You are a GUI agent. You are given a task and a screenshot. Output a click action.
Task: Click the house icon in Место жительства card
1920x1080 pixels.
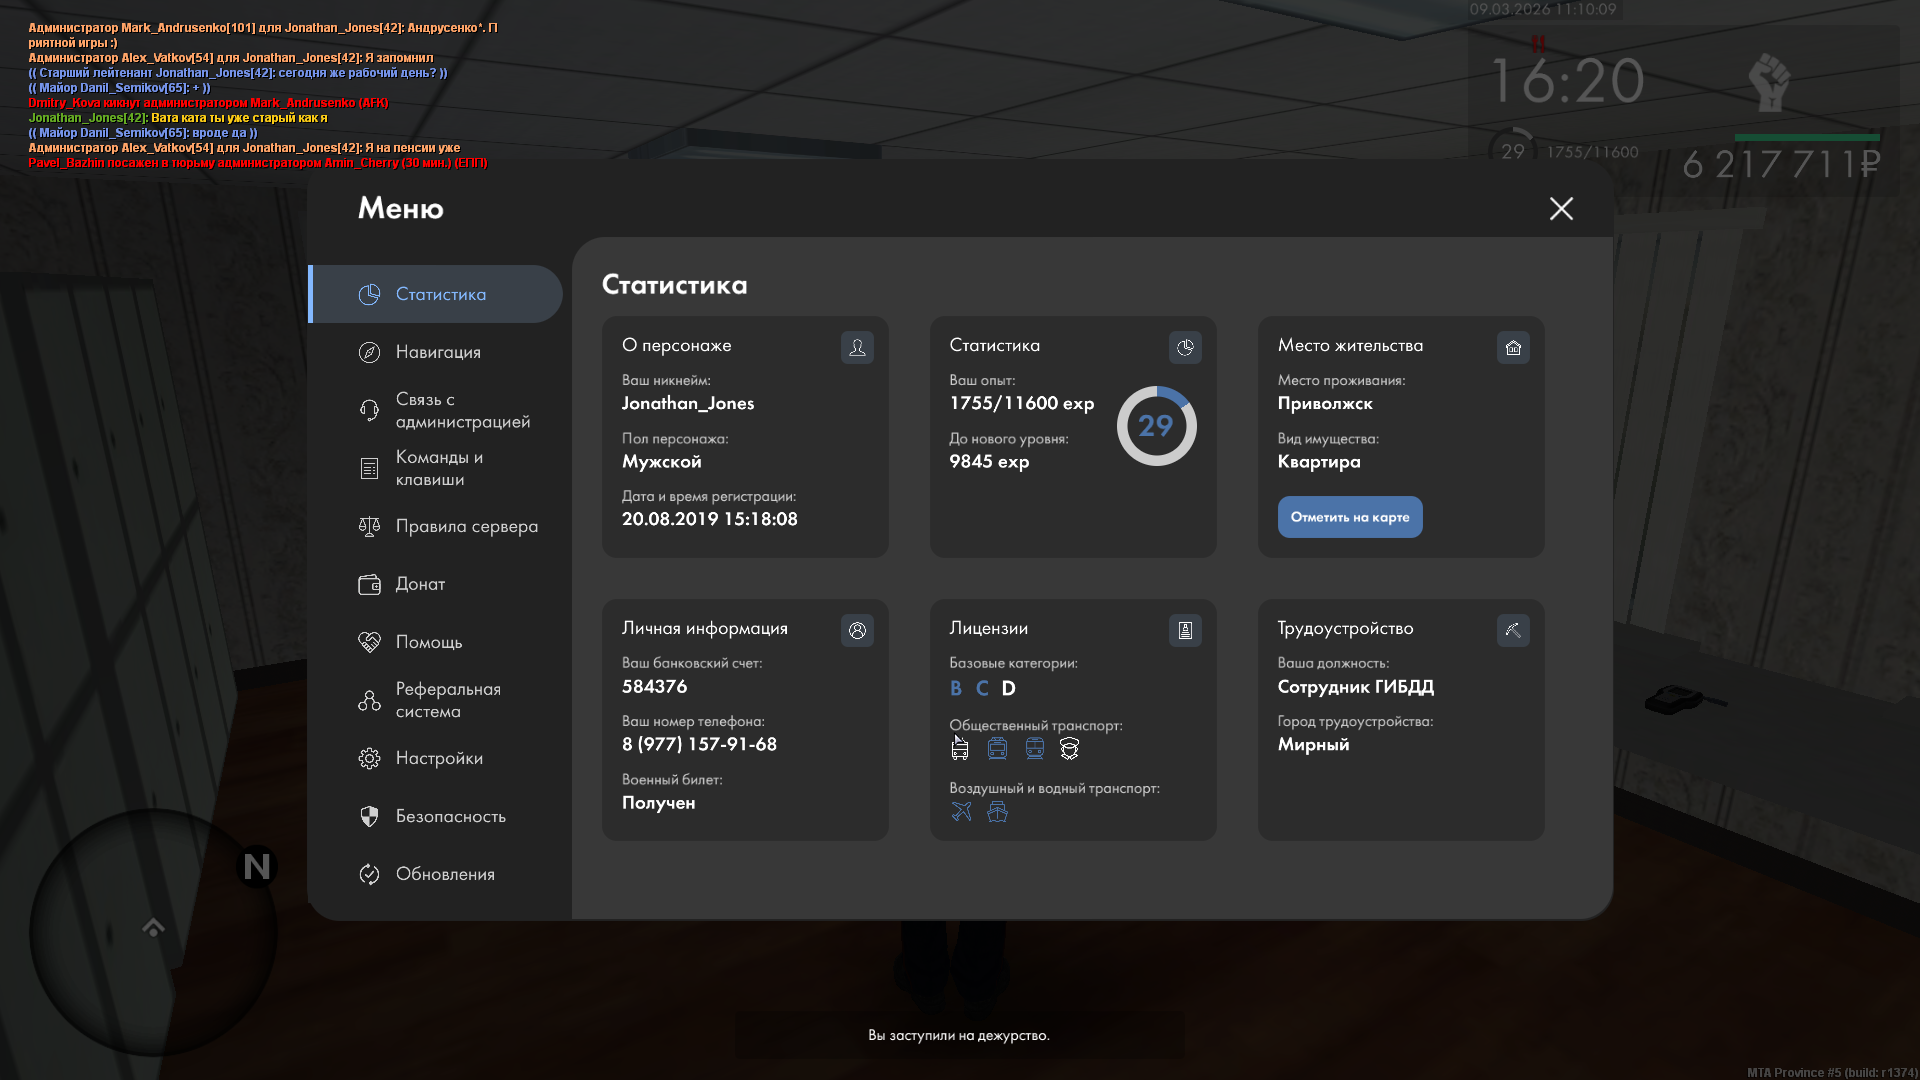(1513, 347)
